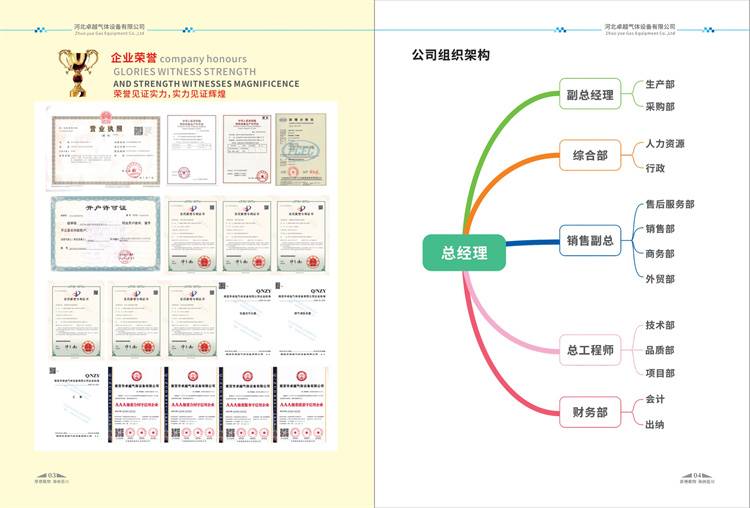Select the 副总经理 branch node

[x=589, y=96]
